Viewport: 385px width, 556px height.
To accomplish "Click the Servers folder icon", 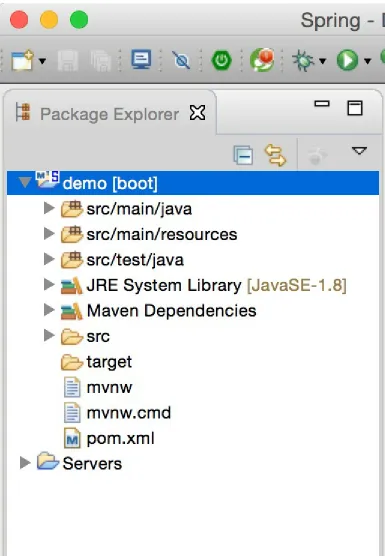I will (x=48, y=461).
